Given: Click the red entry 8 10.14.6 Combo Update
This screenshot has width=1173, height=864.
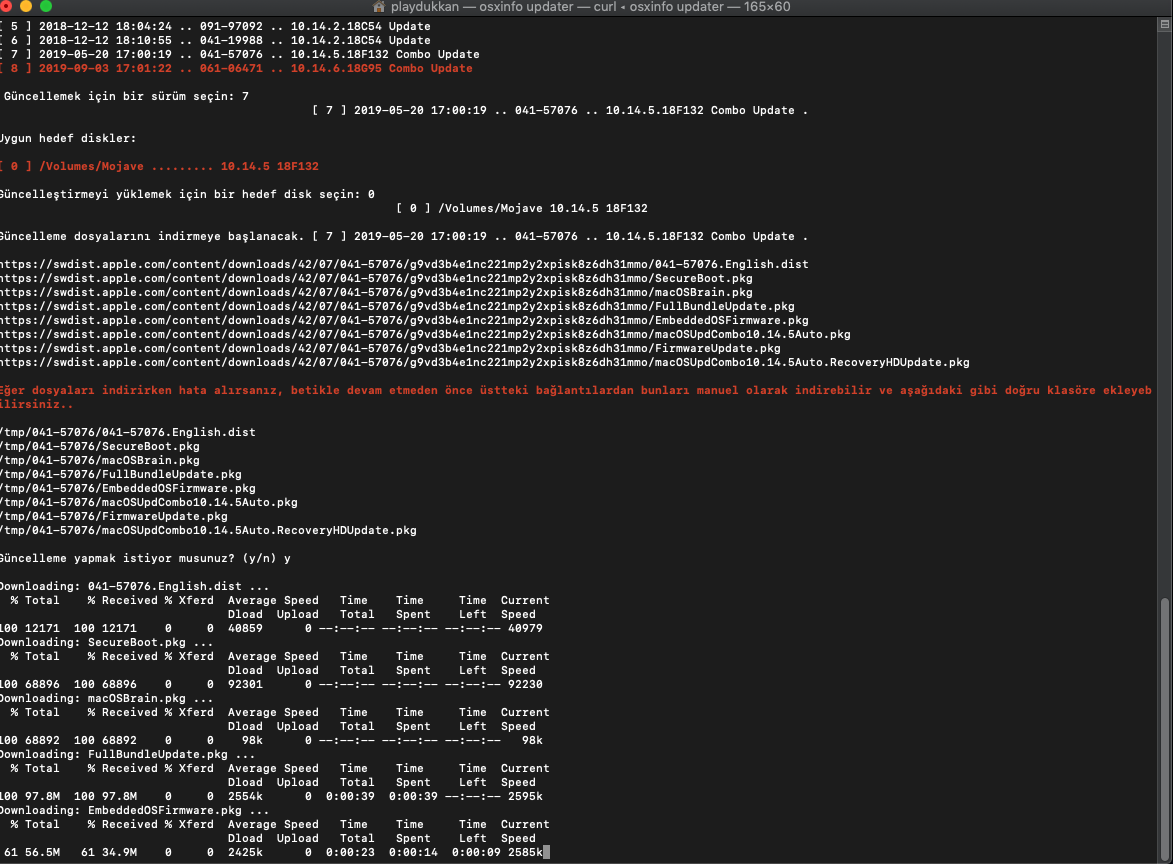Looking at the screenshot, I should click(236, 68).
